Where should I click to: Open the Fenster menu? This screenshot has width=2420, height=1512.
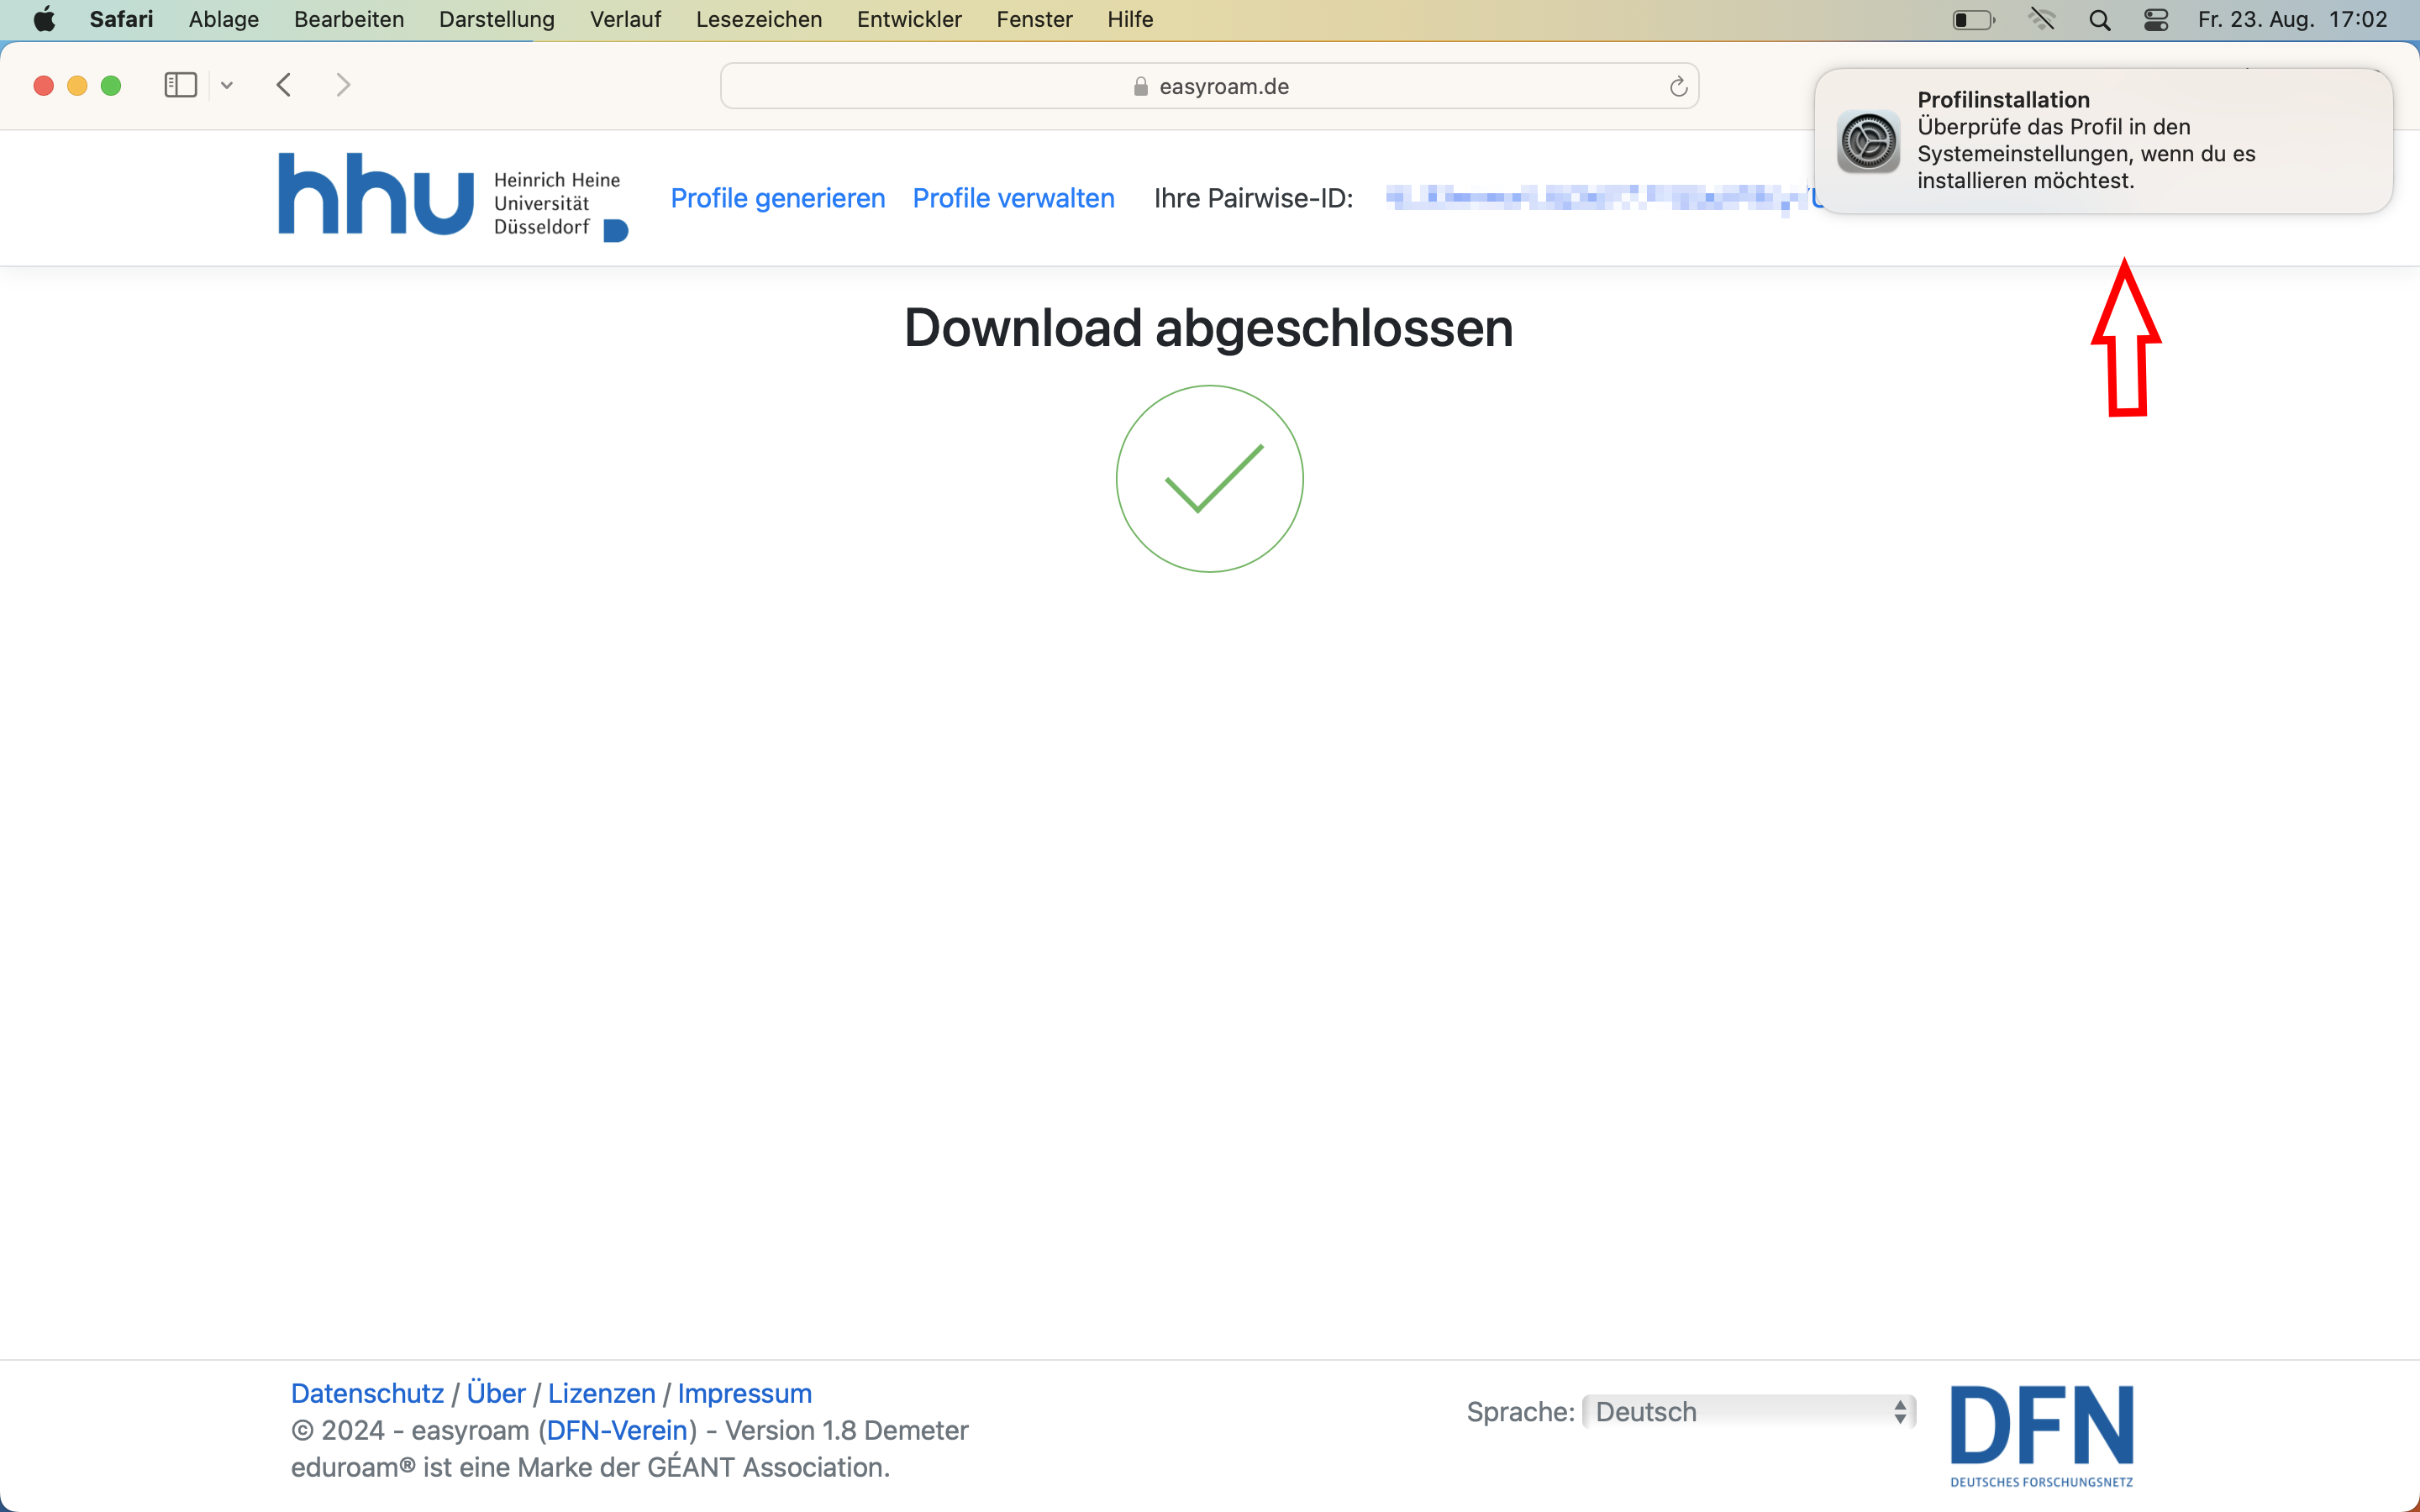[x=1034, y=19]
